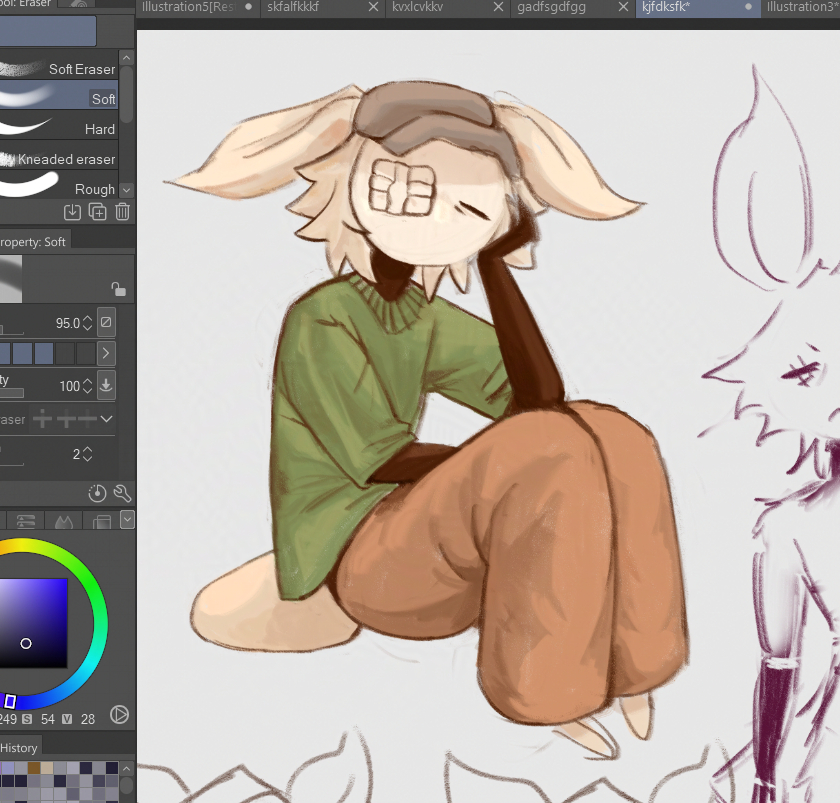Increase the brush size stepper at 95.0
The image size is (840, 803).
[87, 318]
